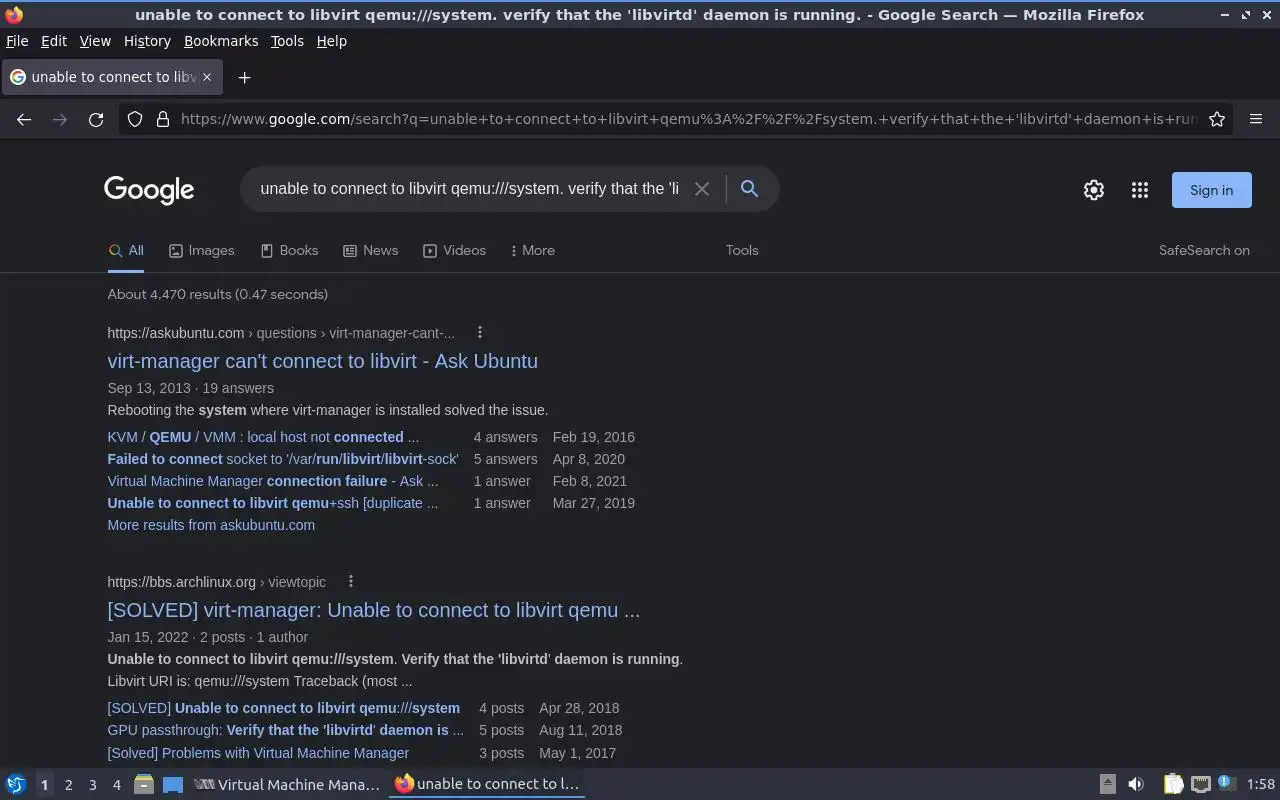Open Firefox hamburger application menu

[1256, 119]
